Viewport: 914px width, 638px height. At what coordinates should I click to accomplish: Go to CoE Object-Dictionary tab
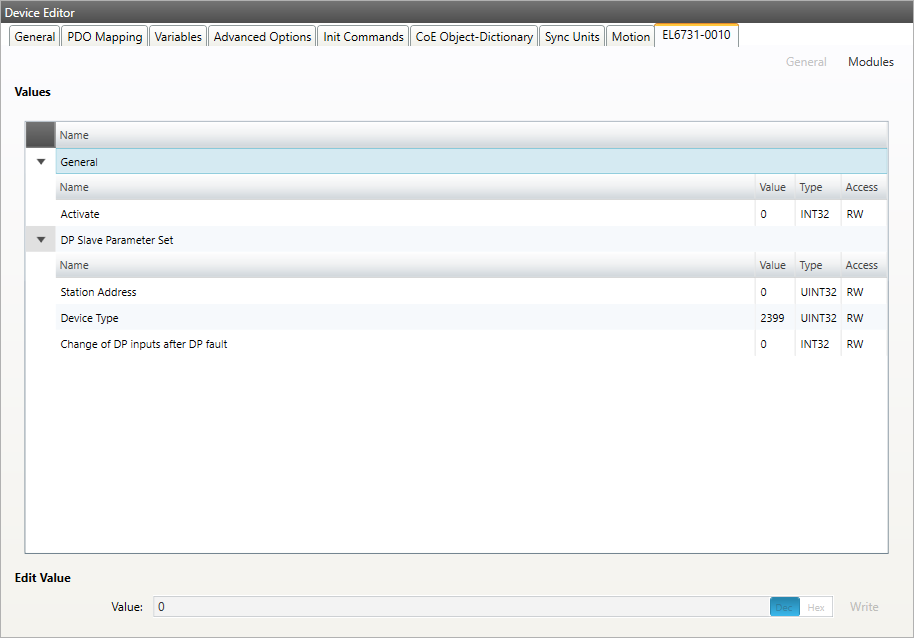pos(474,37)
